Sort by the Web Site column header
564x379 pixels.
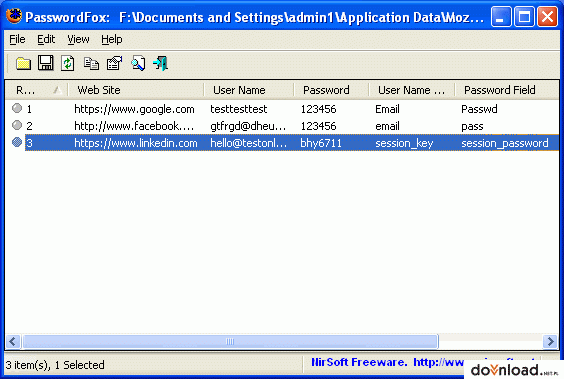pyautogui.click(x=136, y=90)
